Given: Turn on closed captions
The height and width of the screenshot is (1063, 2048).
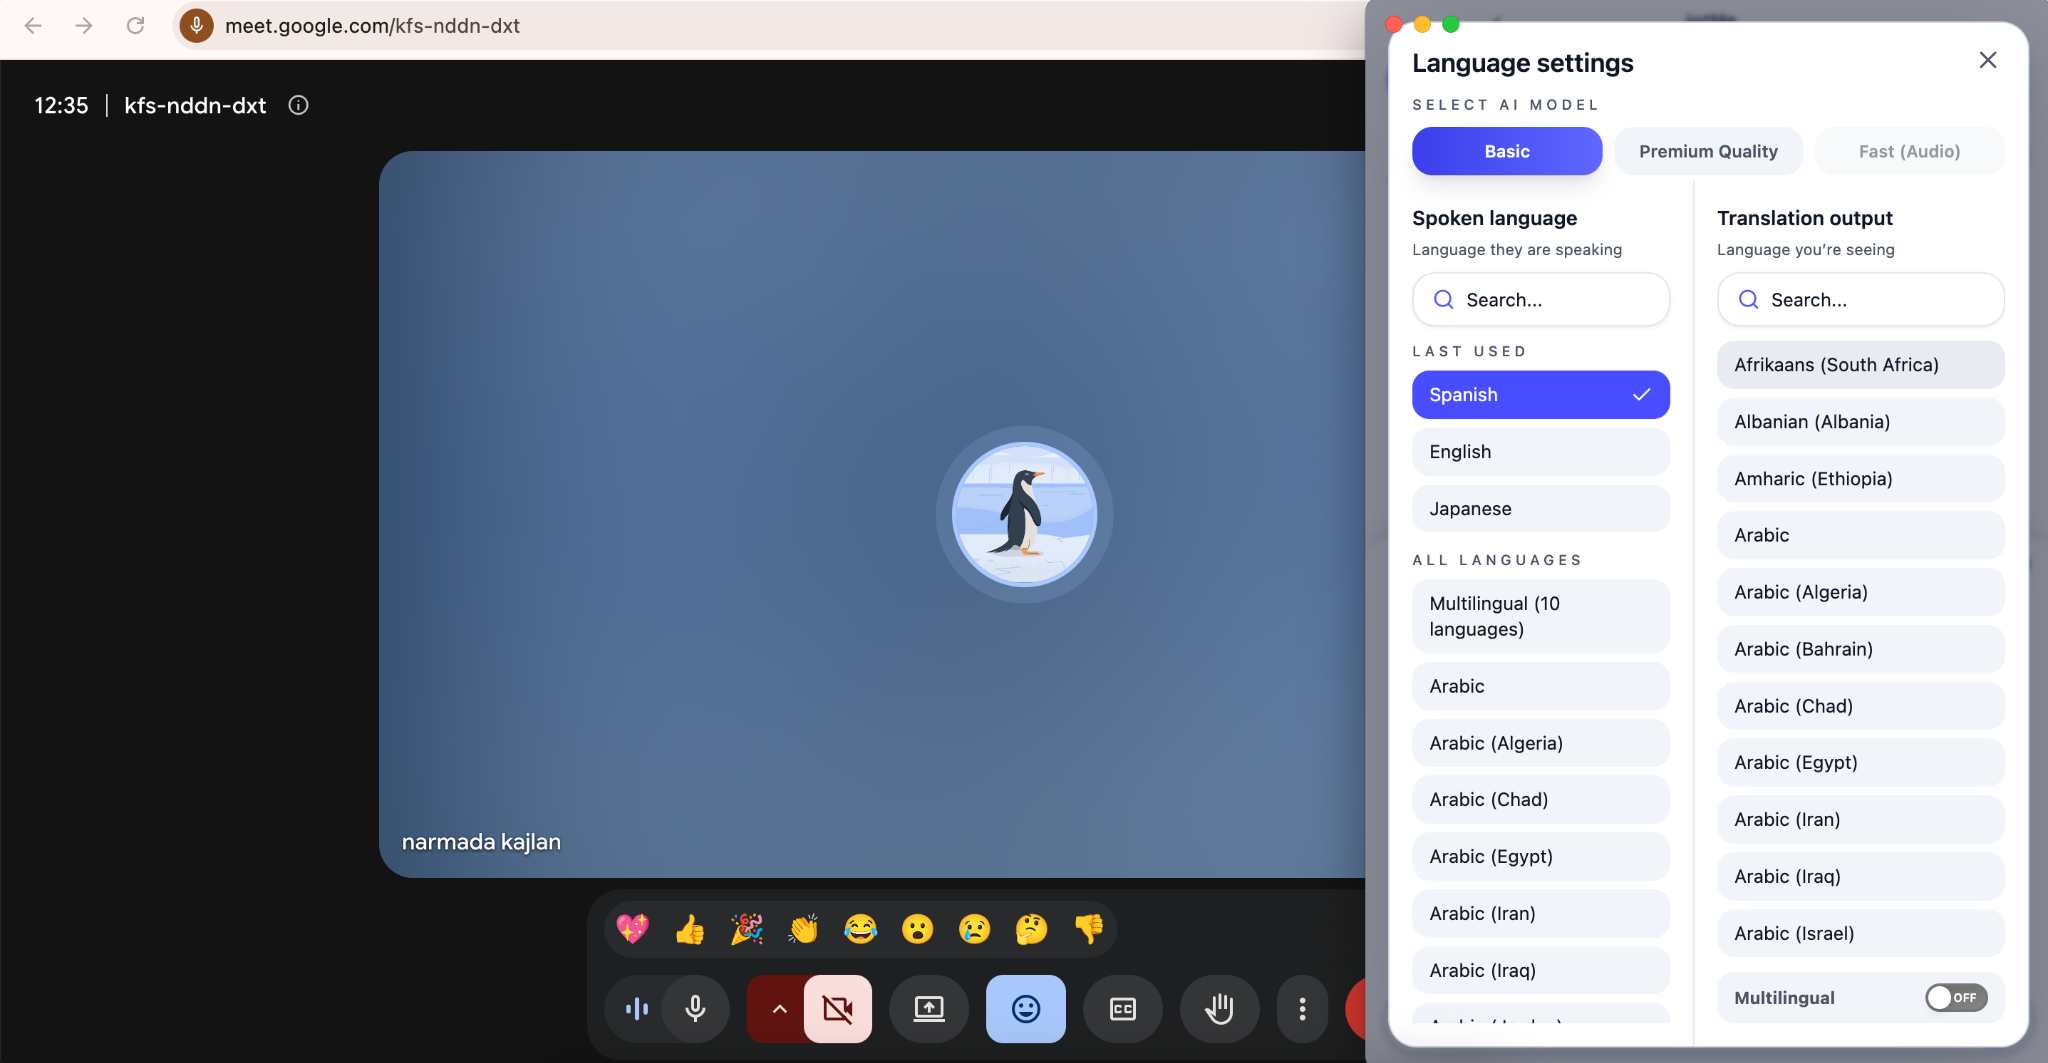Looking at the screenshot, I should (1123, 1009).
